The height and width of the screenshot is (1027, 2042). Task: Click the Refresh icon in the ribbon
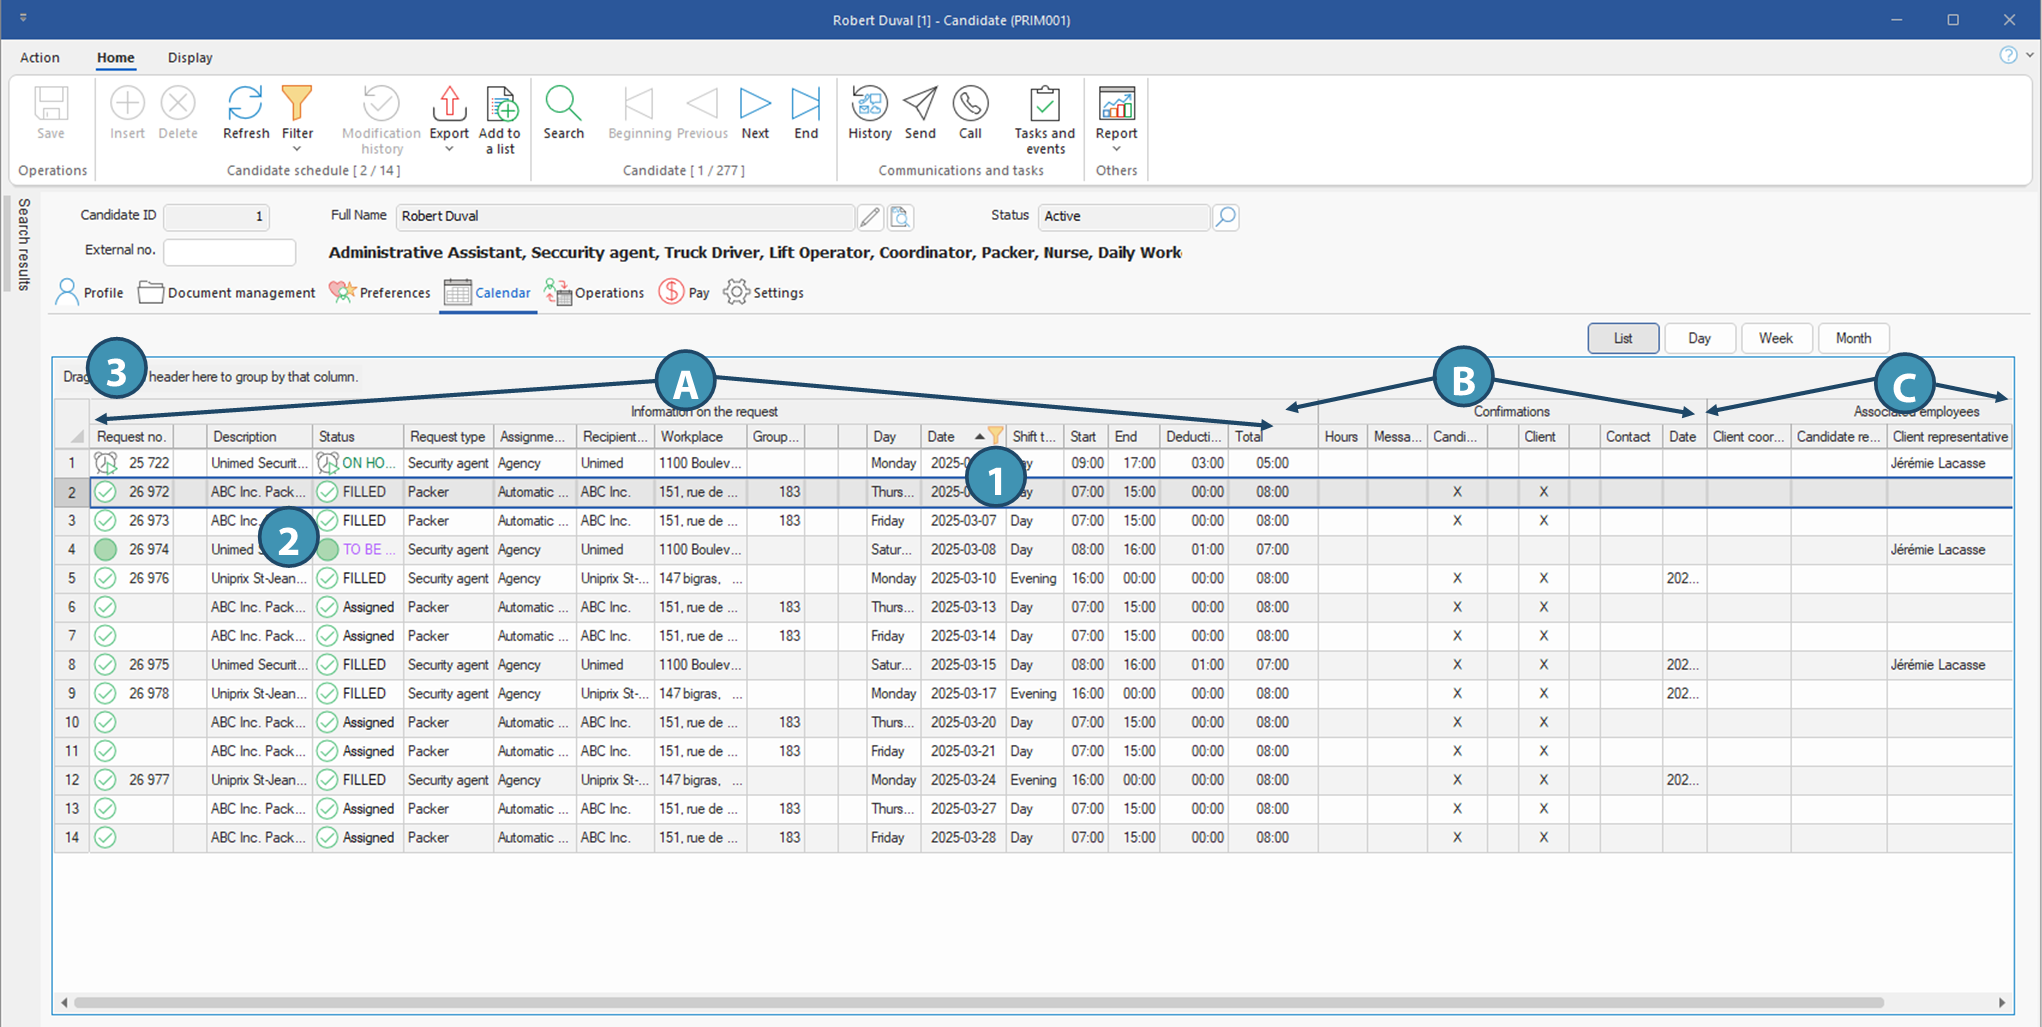pyautogui.click(x=245, y=104)
